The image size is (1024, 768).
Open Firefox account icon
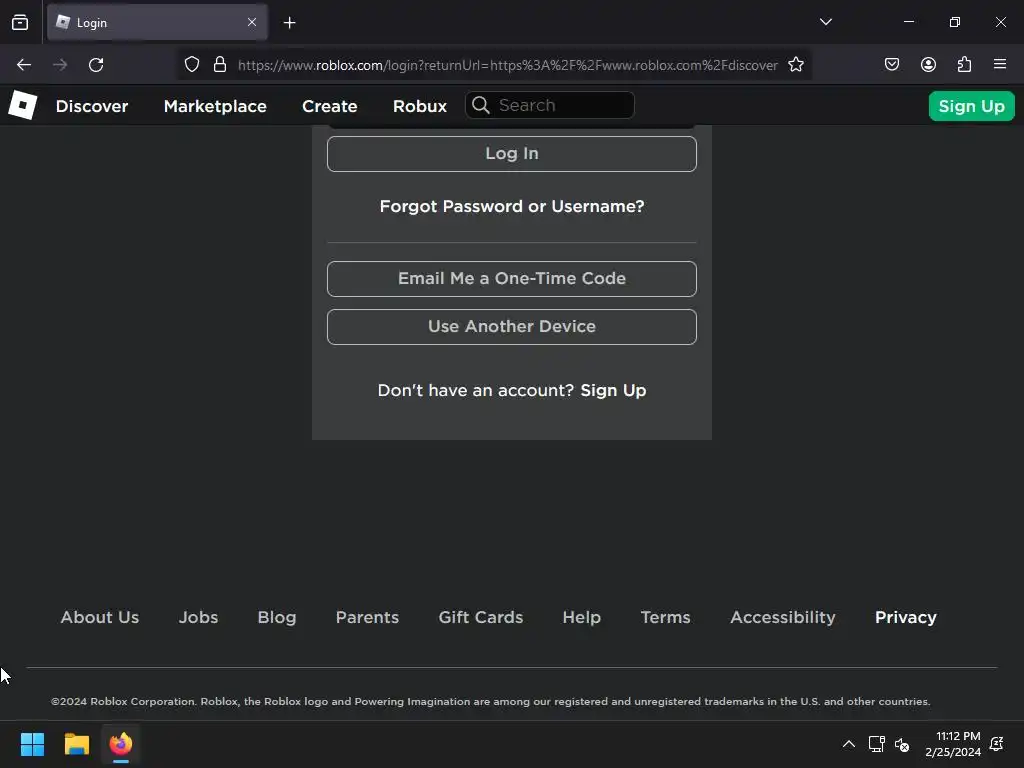pos(928,64)
